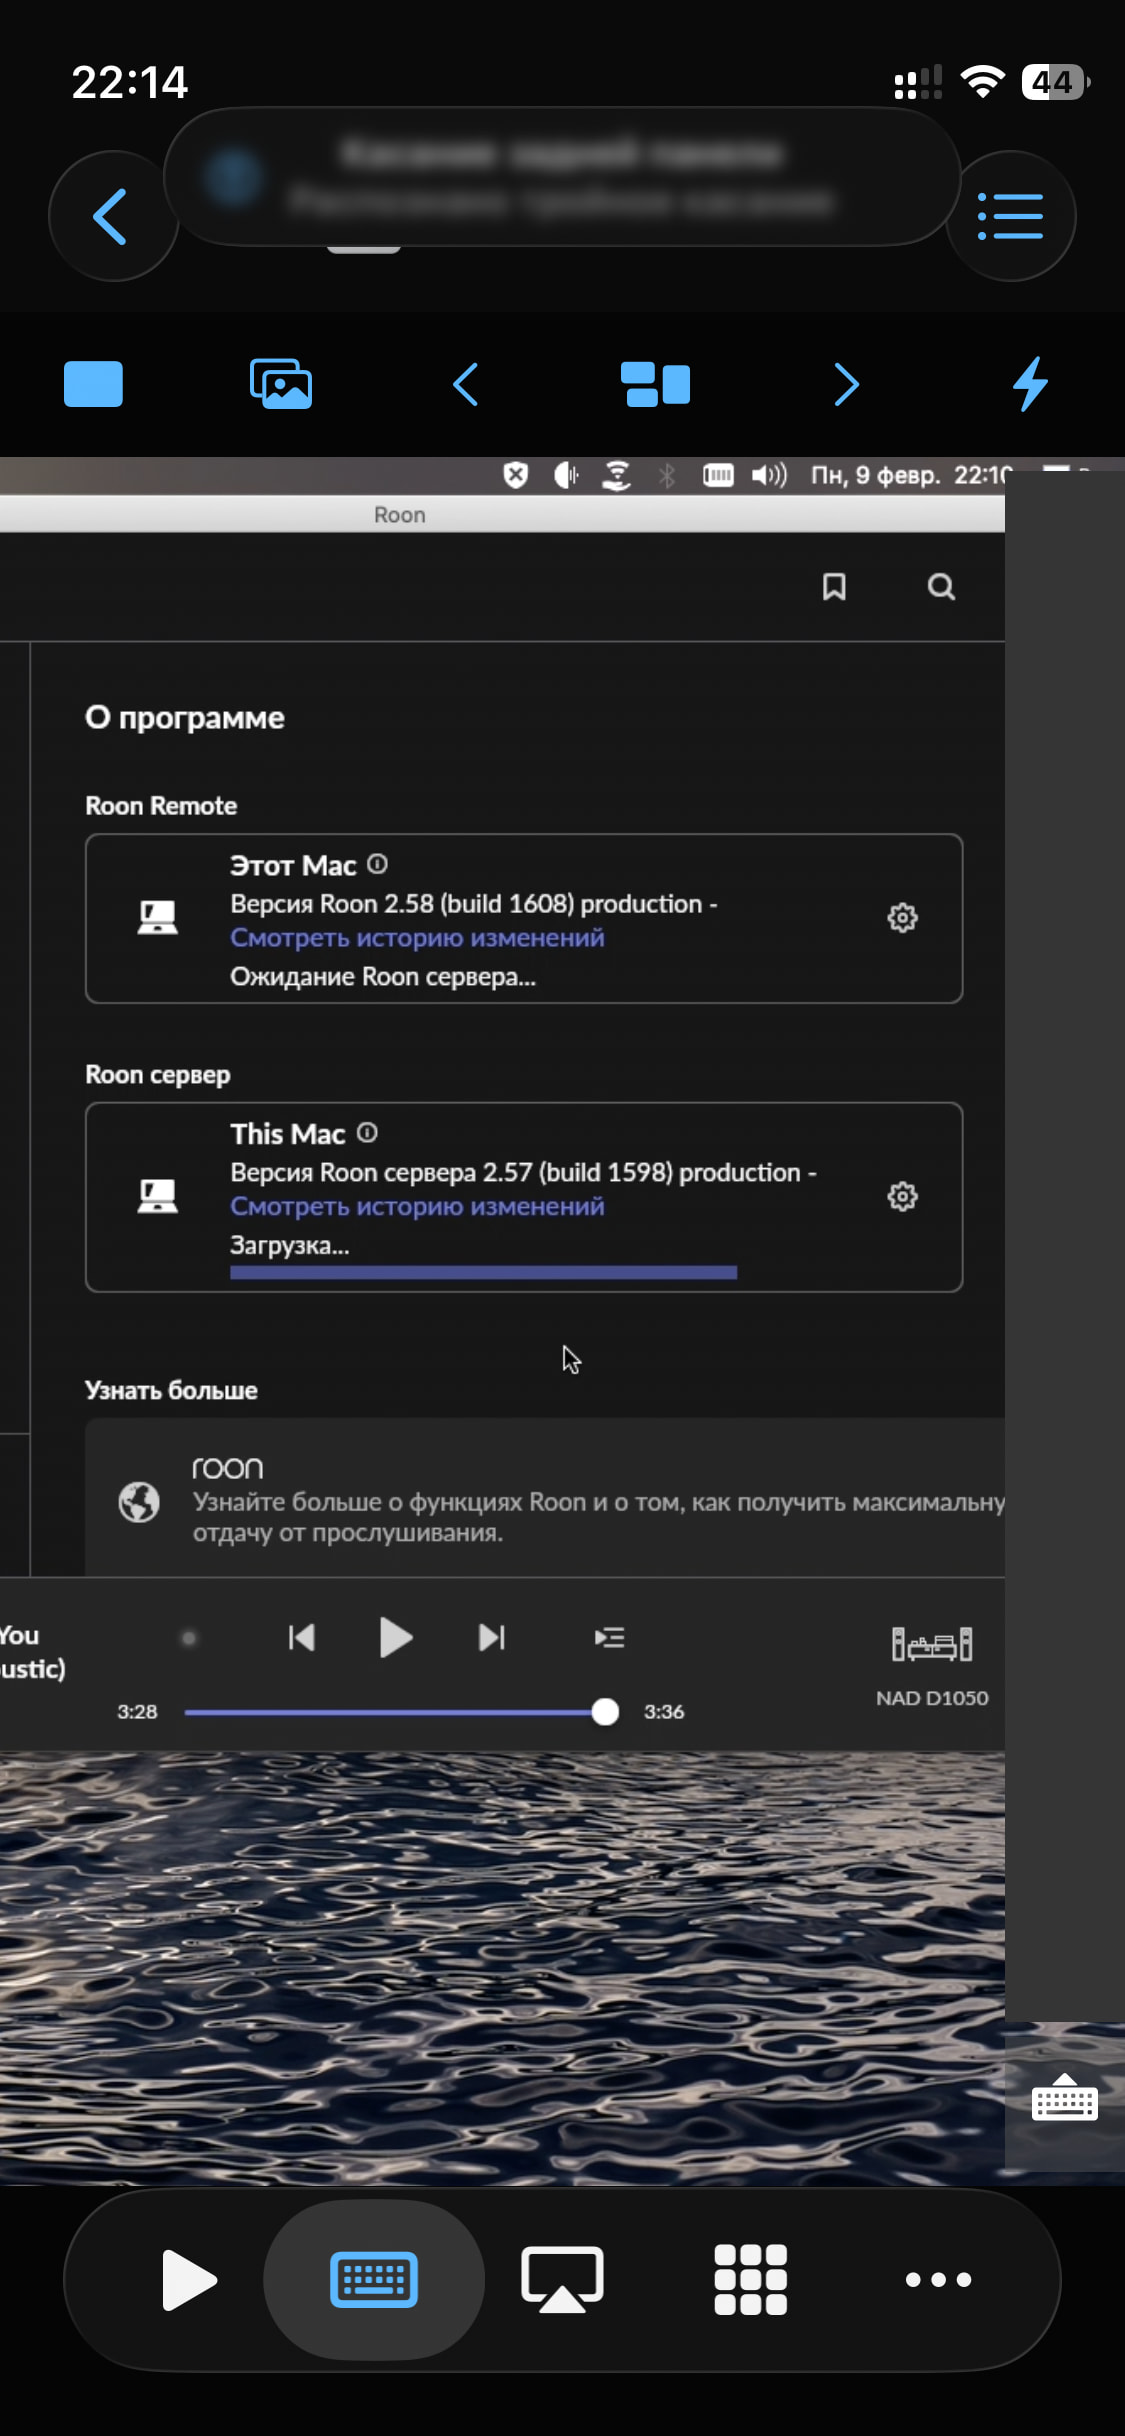Show the floating keyboard over the wallpaper
Image resolution: width=1125 pixels, height=2436 pixels.
click(x=1064, y=2098)
